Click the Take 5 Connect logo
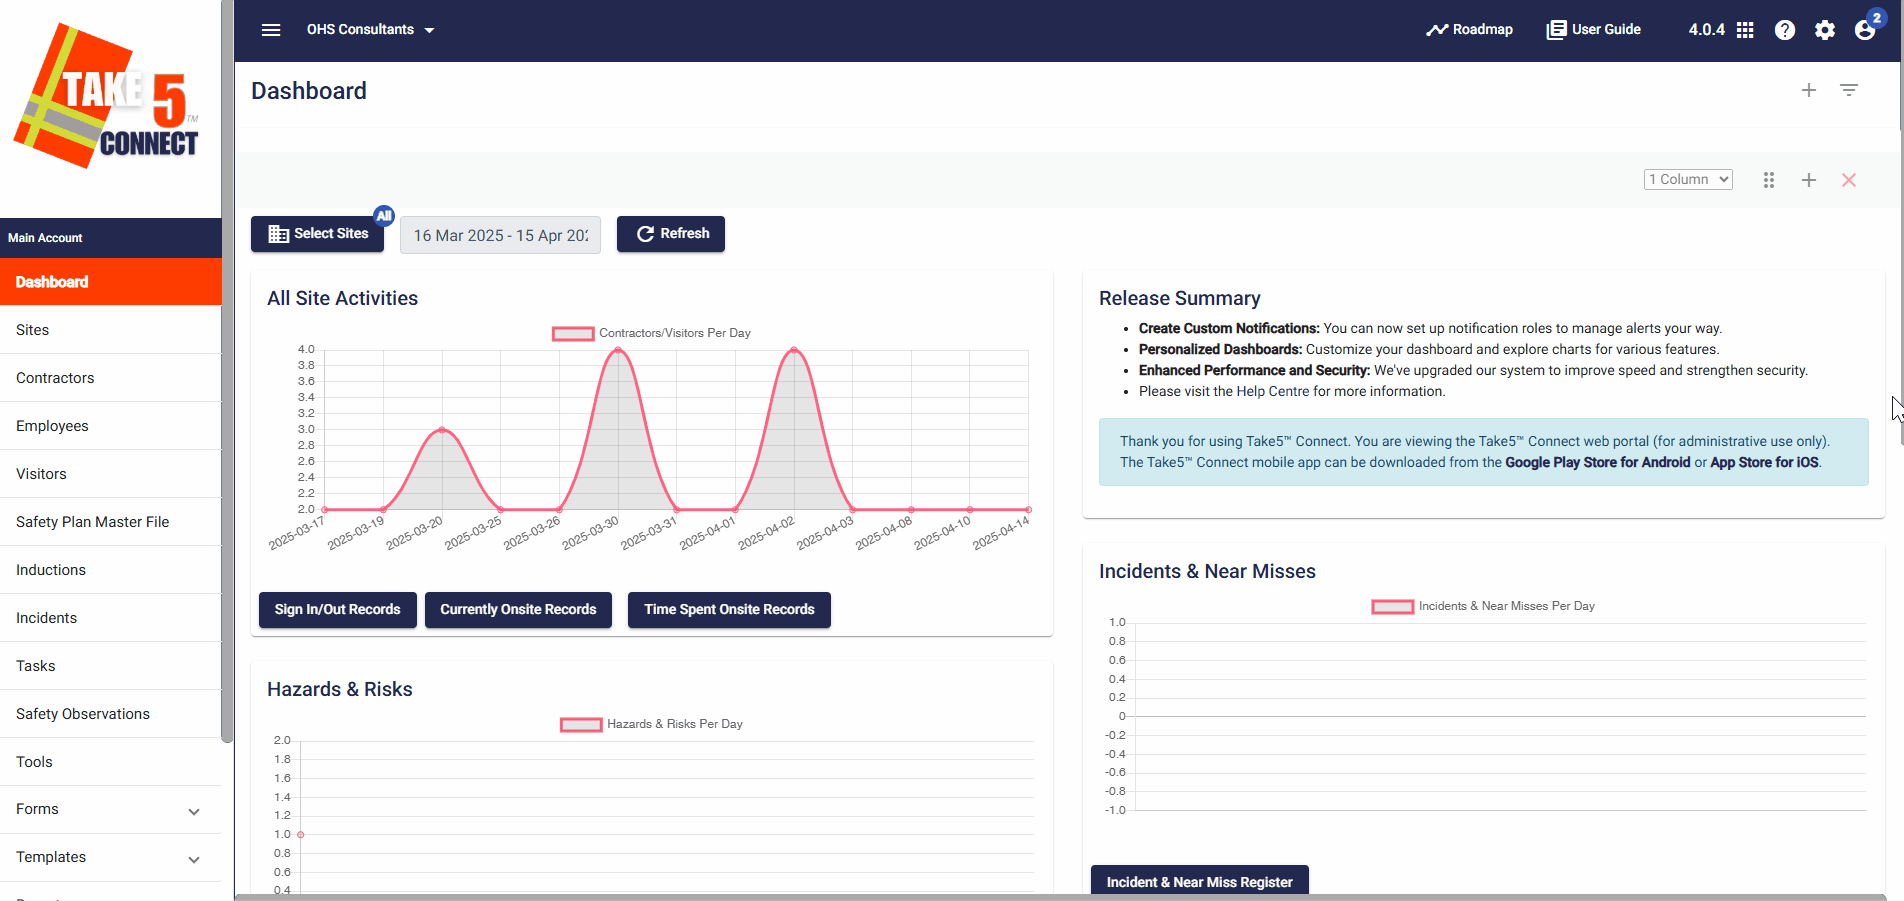1904x901 pixels. point(107,96)
